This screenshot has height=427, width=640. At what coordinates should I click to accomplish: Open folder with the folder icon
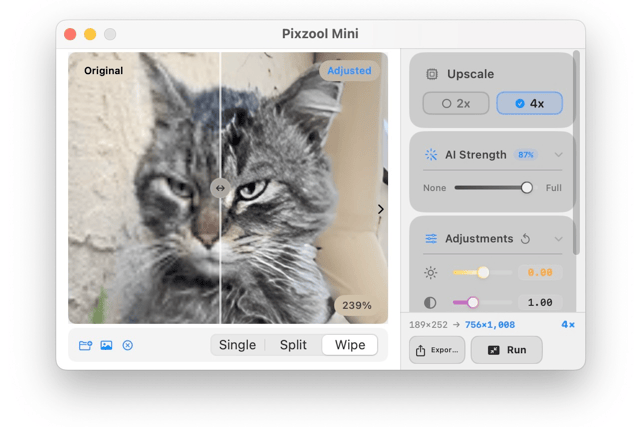click(x=85, y=345)
